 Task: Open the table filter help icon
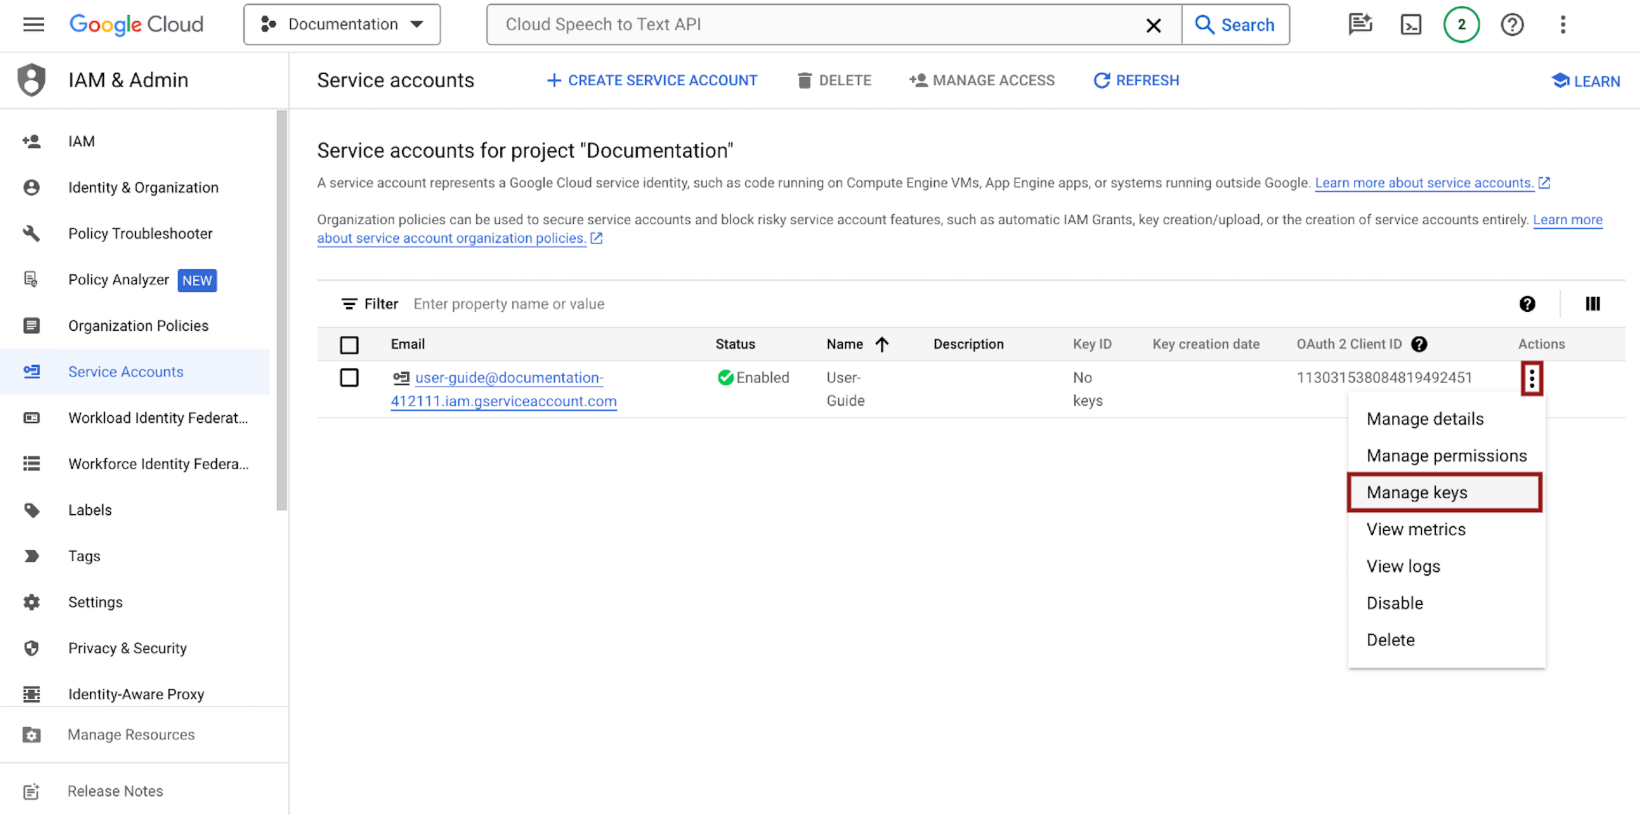[x=1527, y=304]
